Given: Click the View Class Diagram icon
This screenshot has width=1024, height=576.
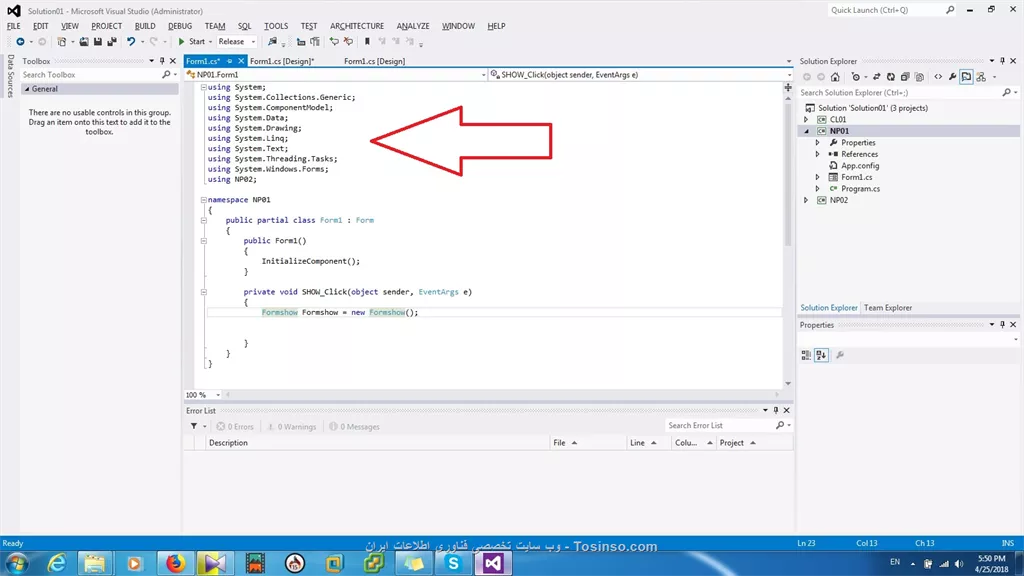Looking at the screenshot, I should (981, 77).
